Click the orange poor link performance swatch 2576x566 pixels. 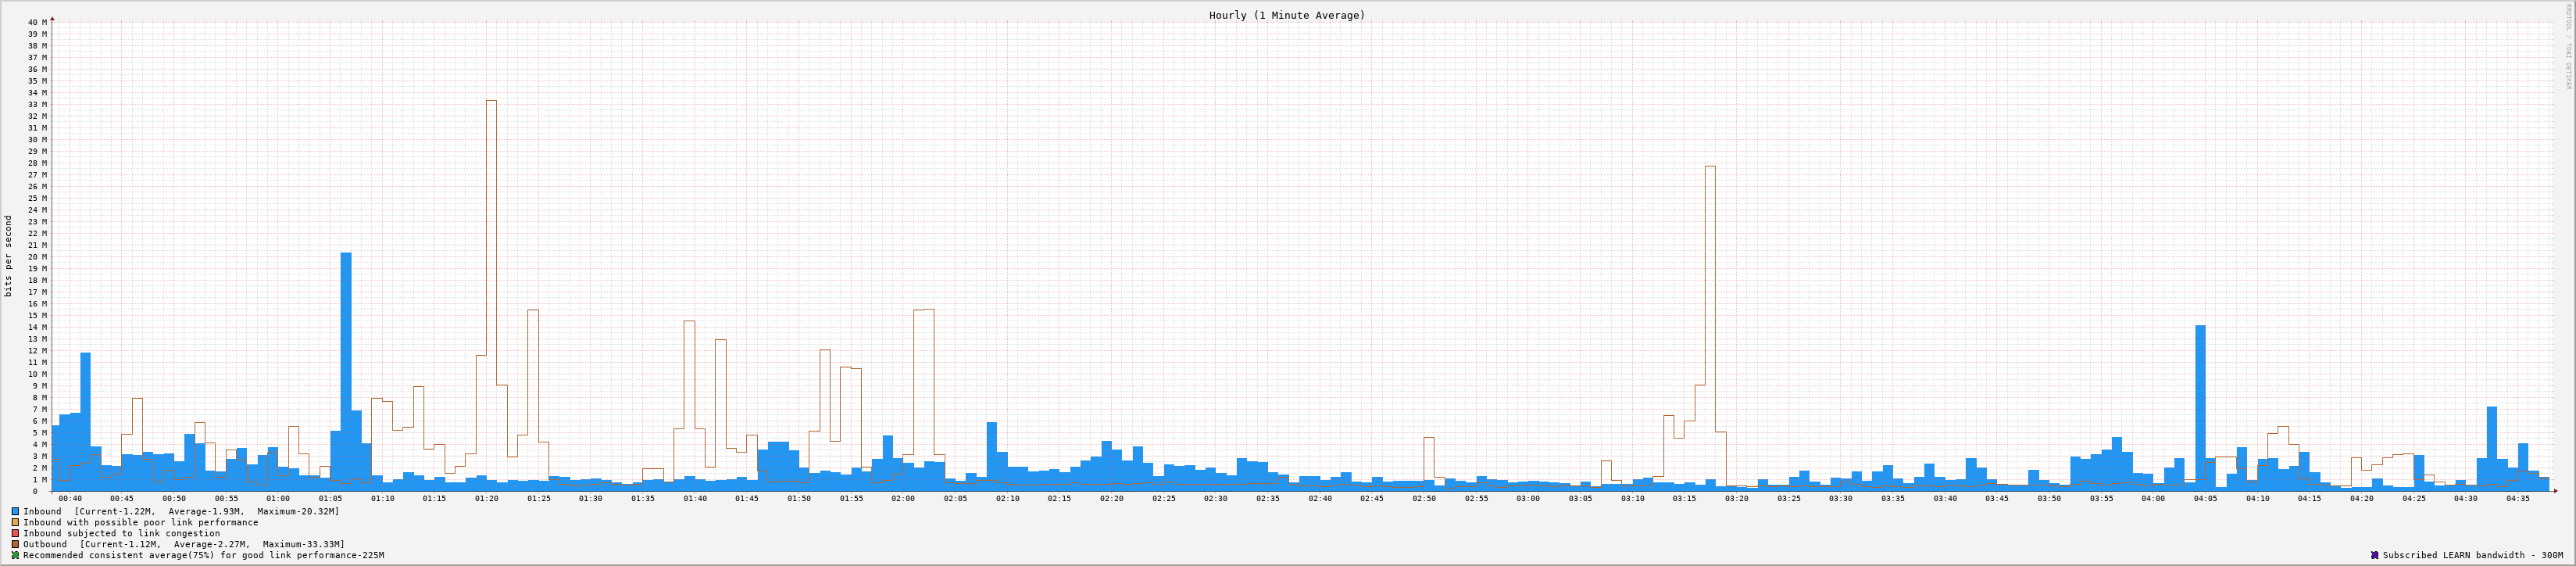15,522
